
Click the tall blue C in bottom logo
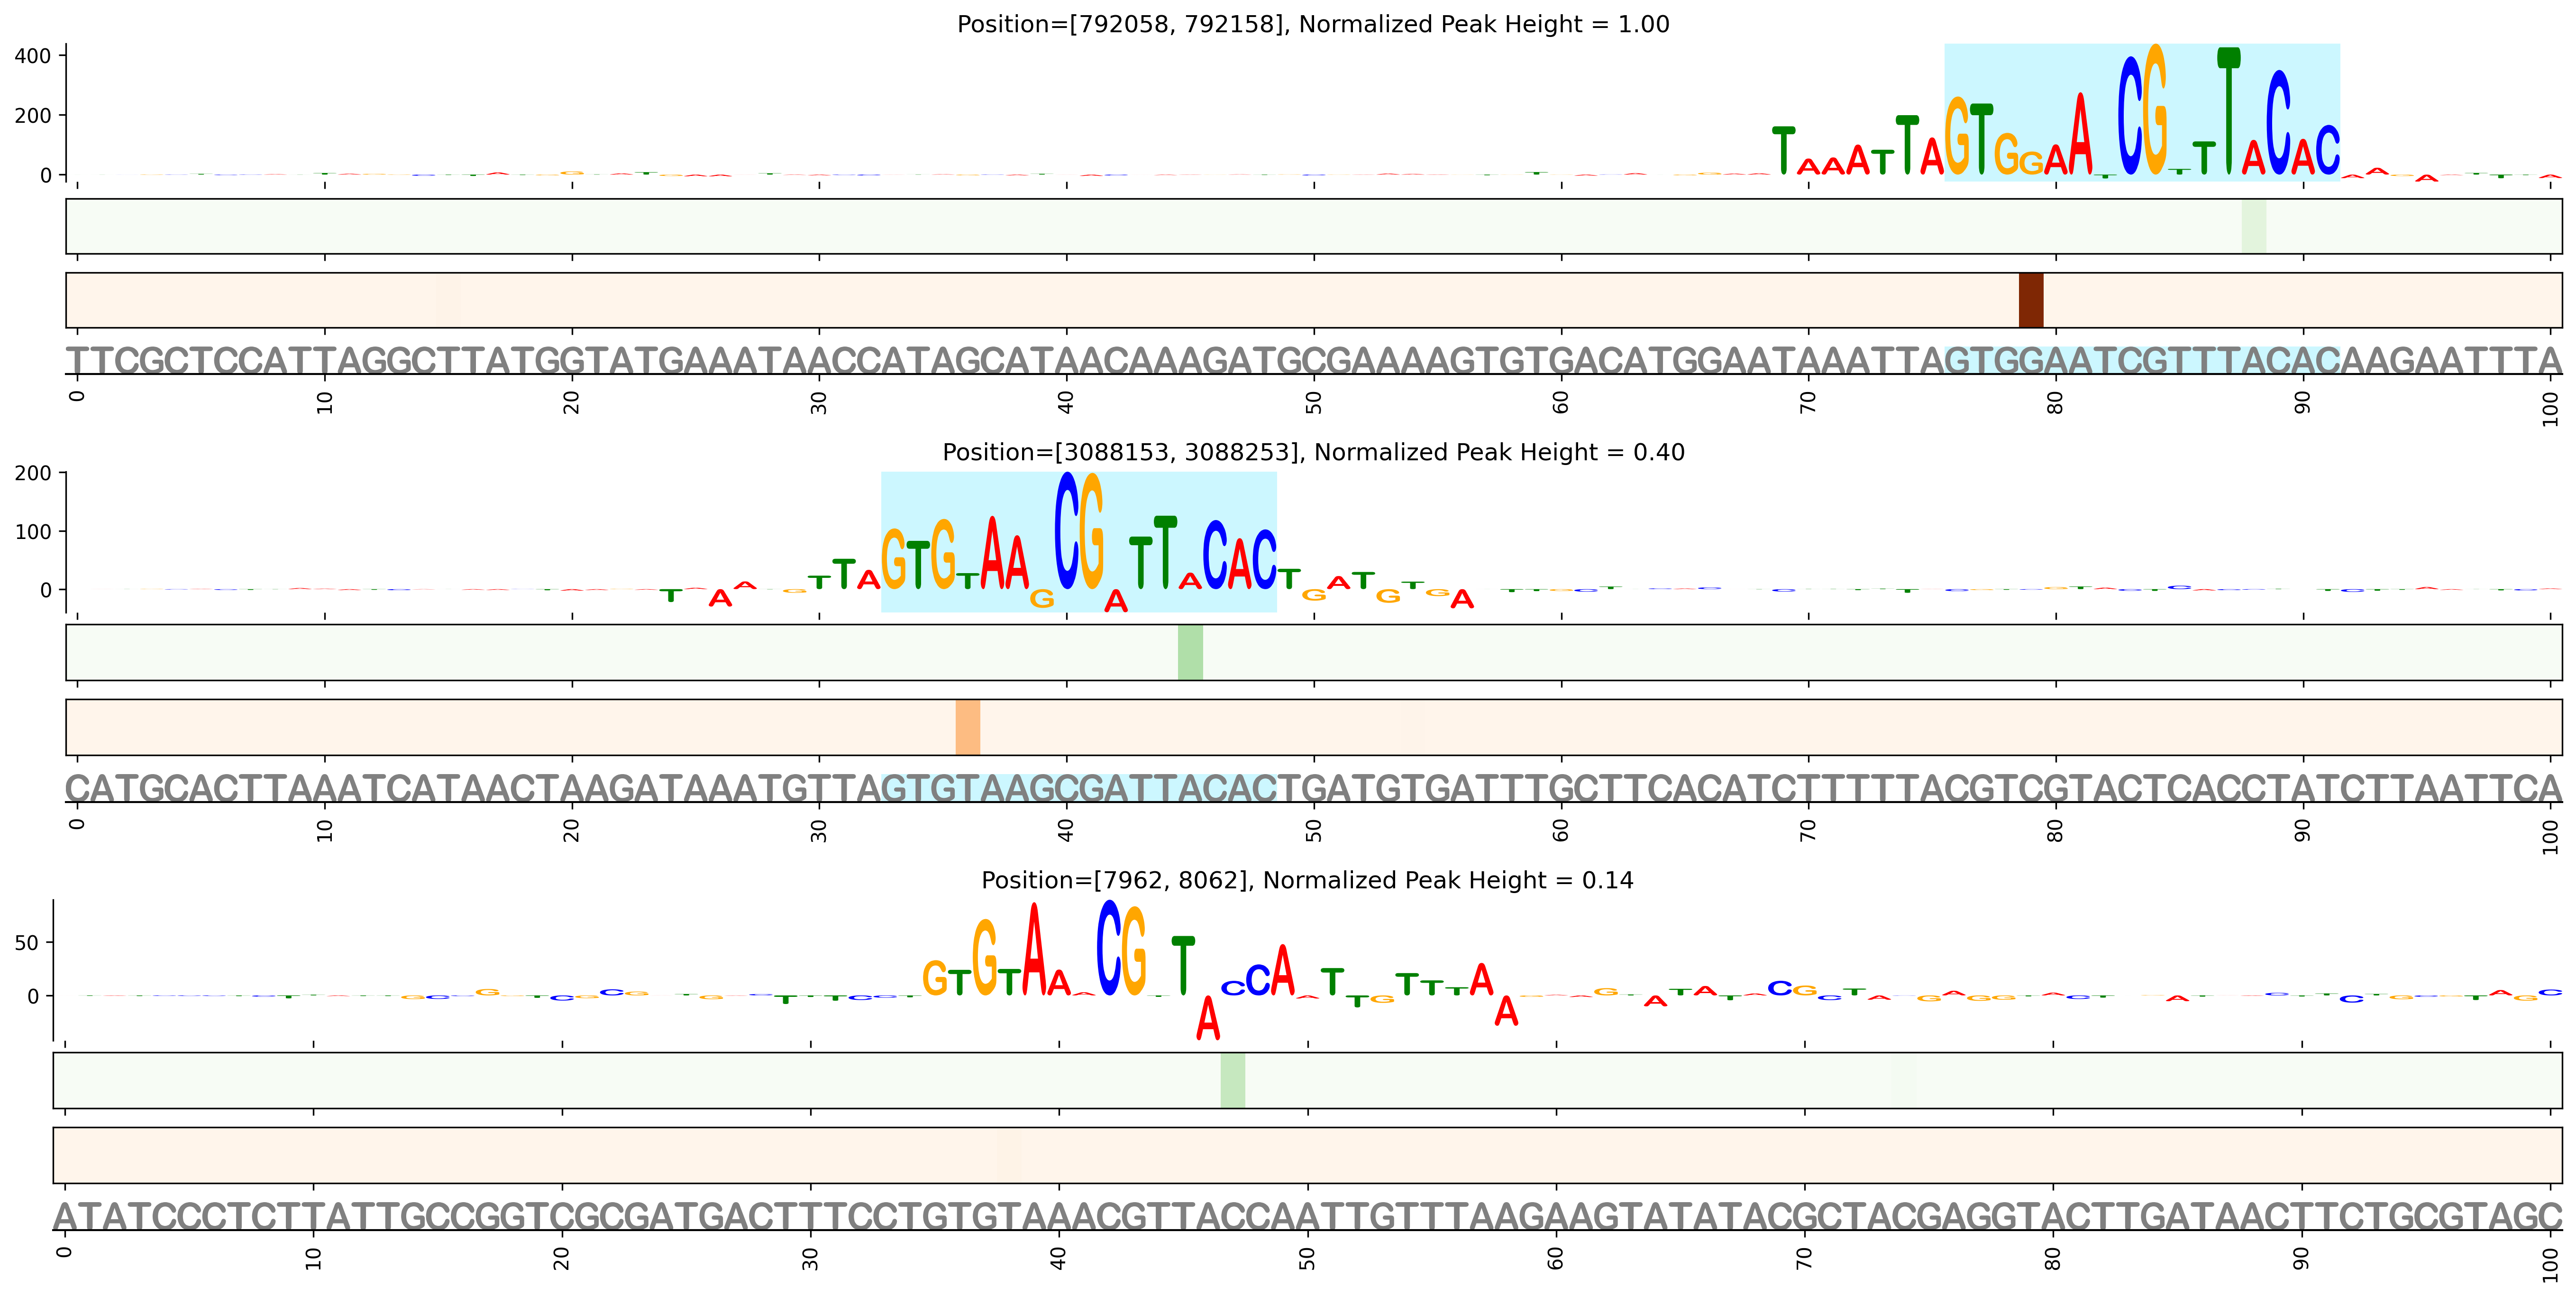click(1109, 947)
